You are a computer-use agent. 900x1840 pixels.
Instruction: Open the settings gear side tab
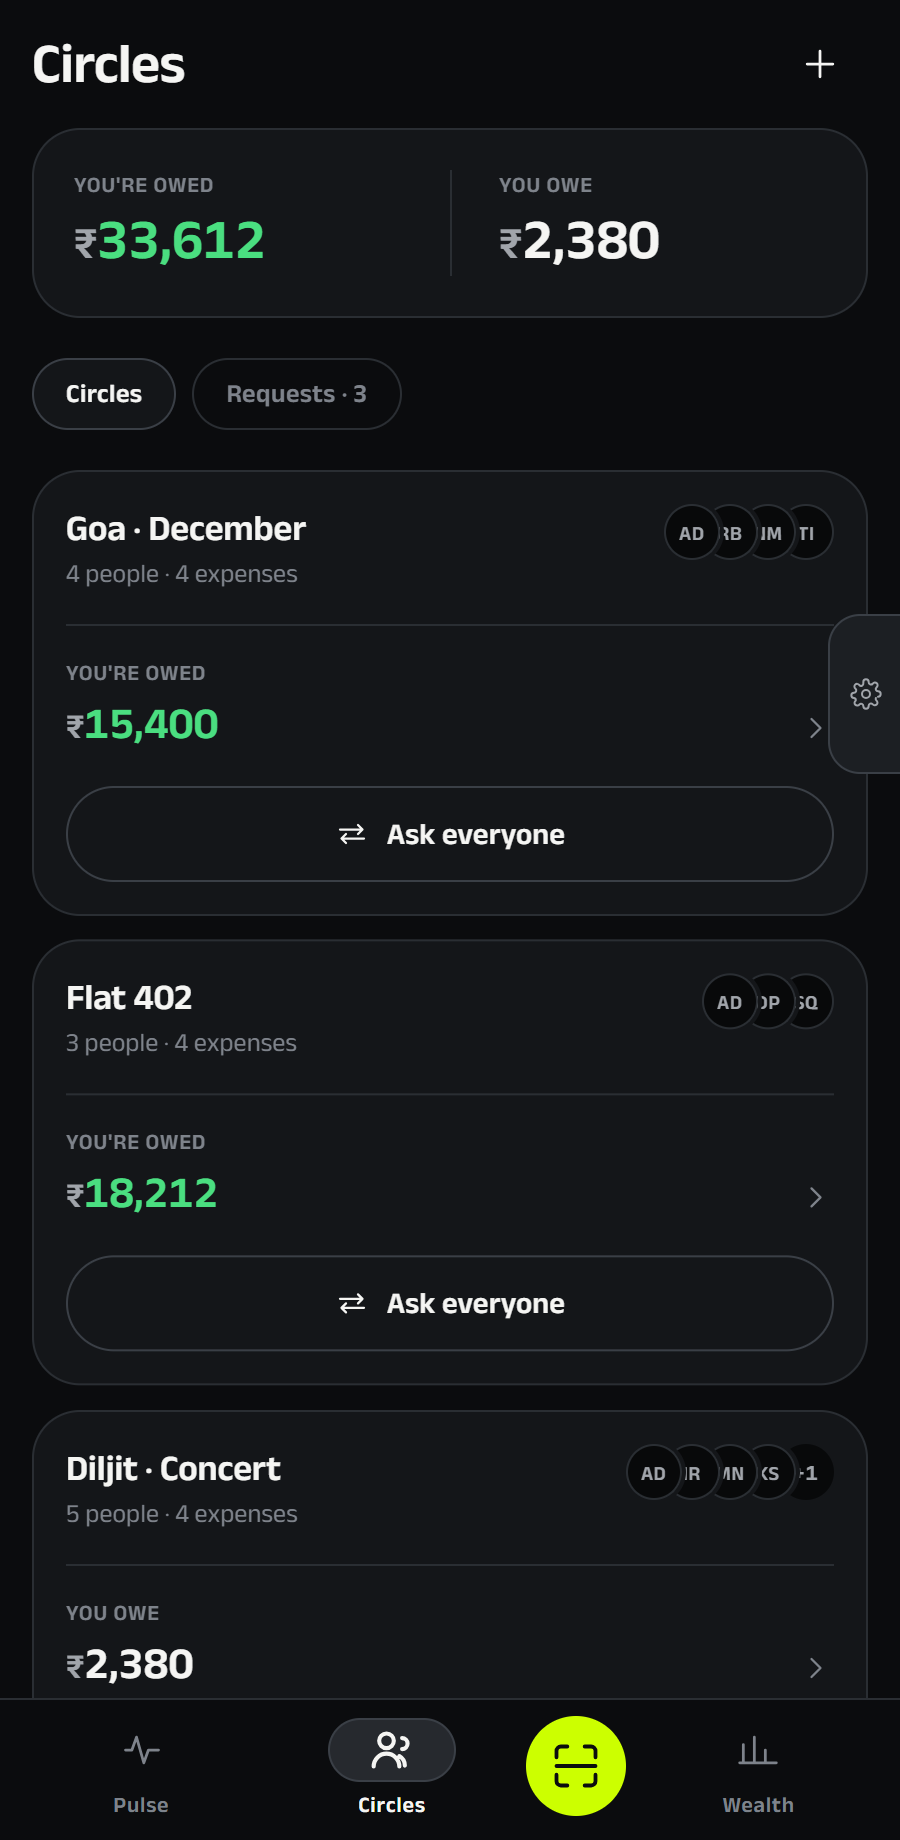pos(865,694)
